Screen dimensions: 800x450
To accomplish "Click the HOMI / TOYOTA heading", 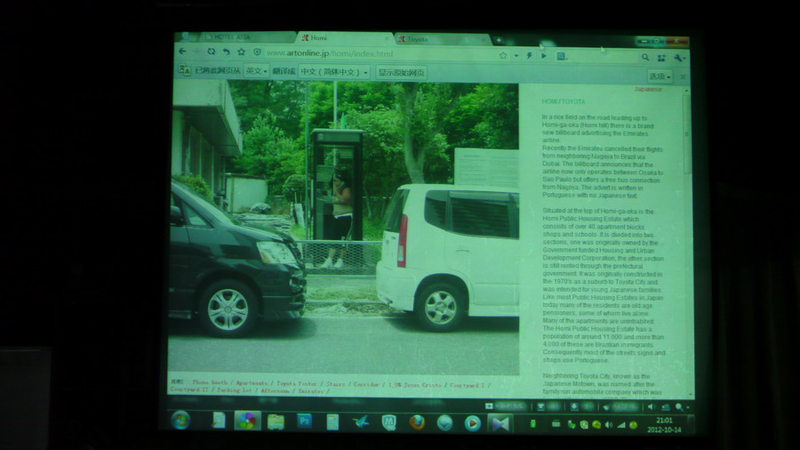I will pyautogui.click(x=563, y=102).
